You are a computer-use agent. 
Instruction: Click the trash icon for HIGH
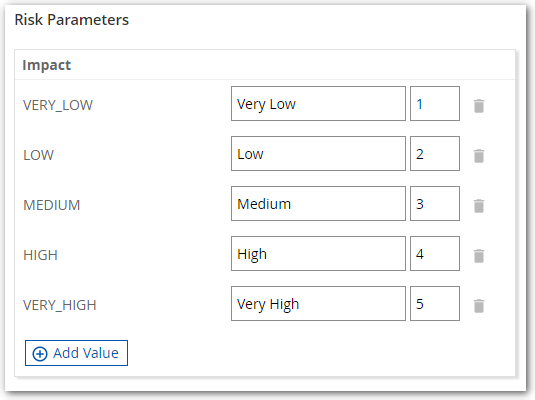coord(479,256)
